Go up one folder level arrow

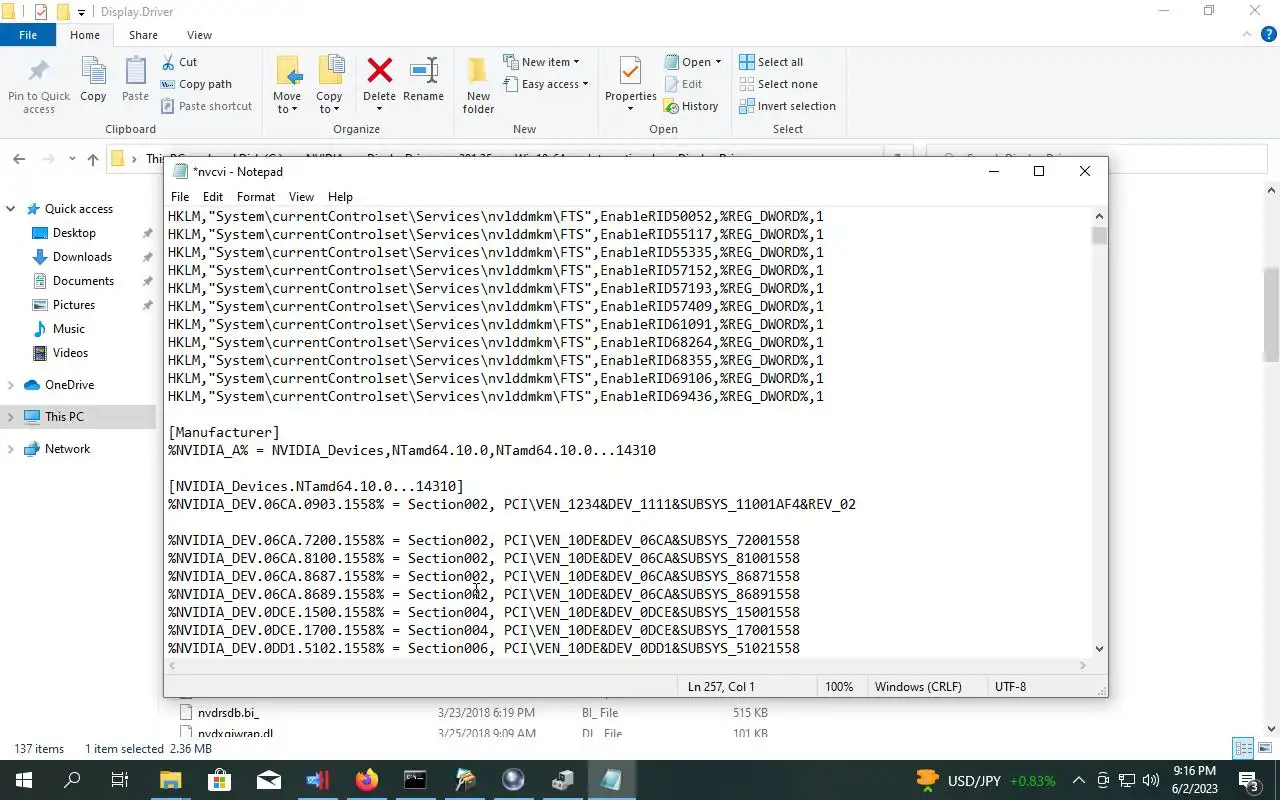click(93, 159)
